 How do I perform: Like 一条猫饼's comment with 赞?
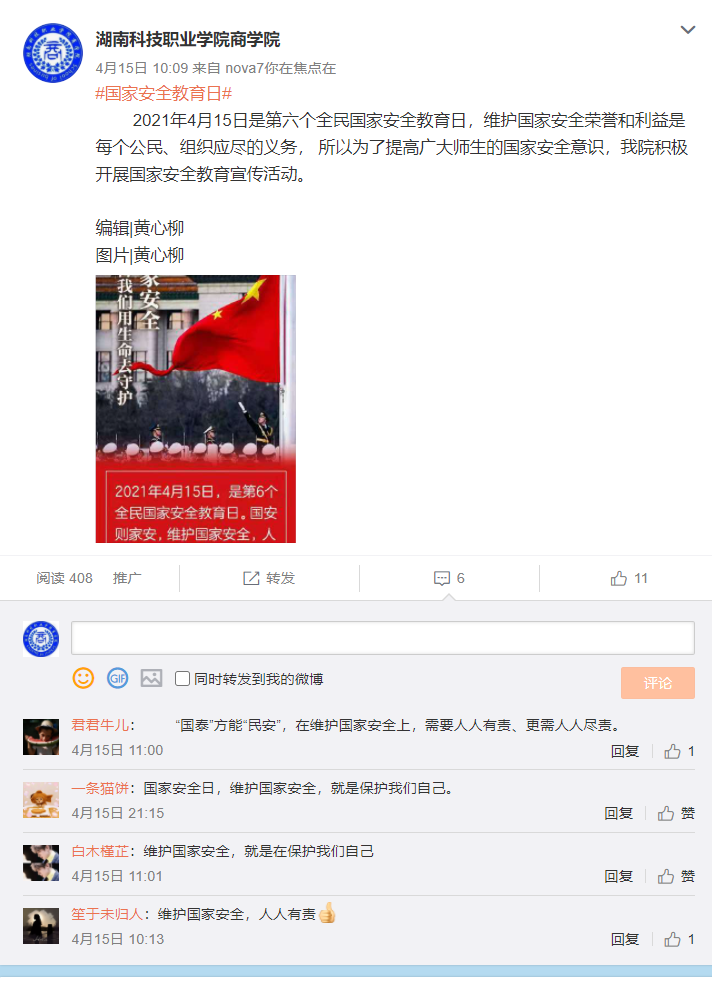coord(676,813)
